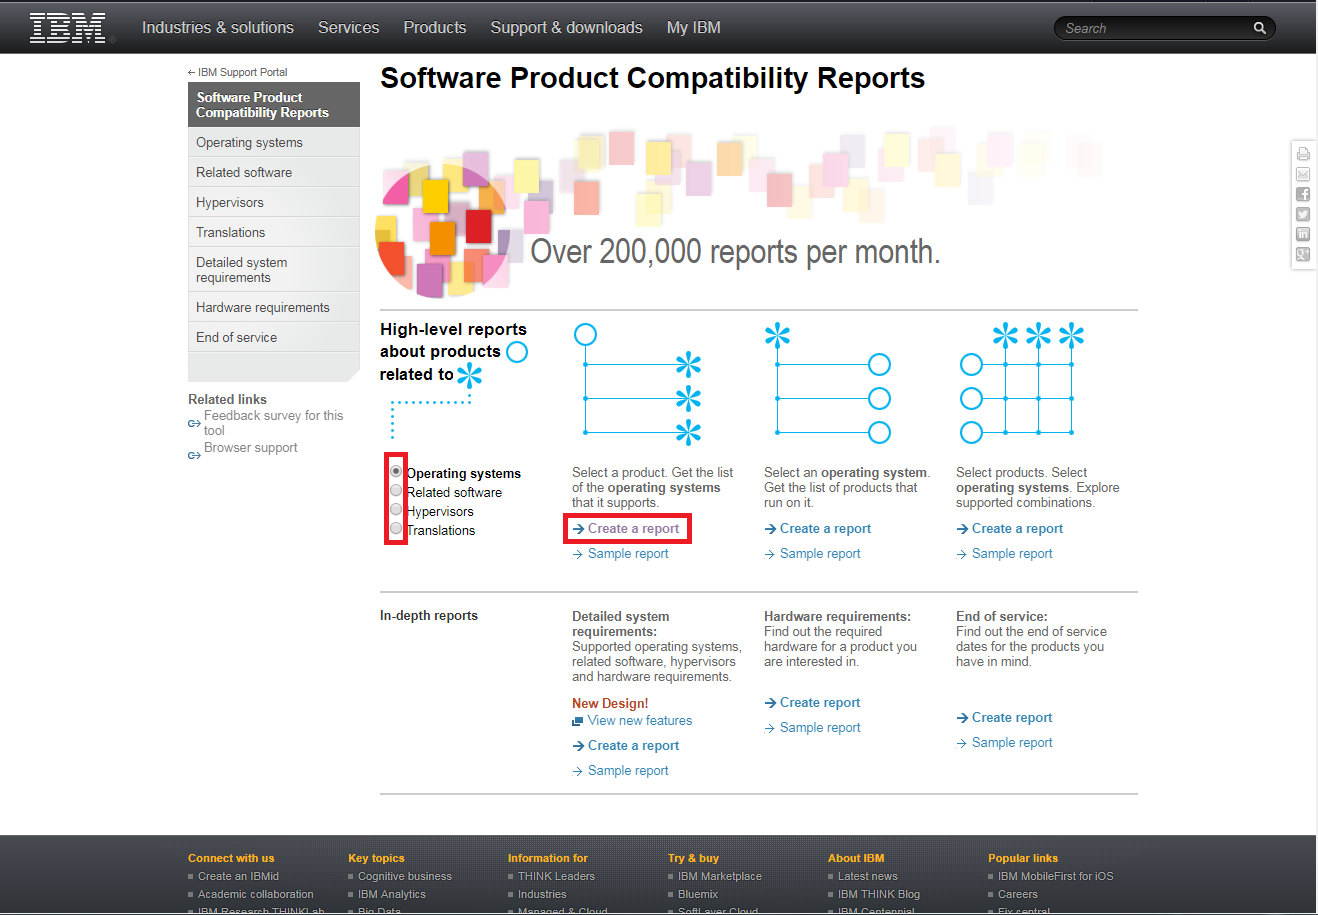
Task: Open Related software in the sidebar
Action: click(274, 172)
